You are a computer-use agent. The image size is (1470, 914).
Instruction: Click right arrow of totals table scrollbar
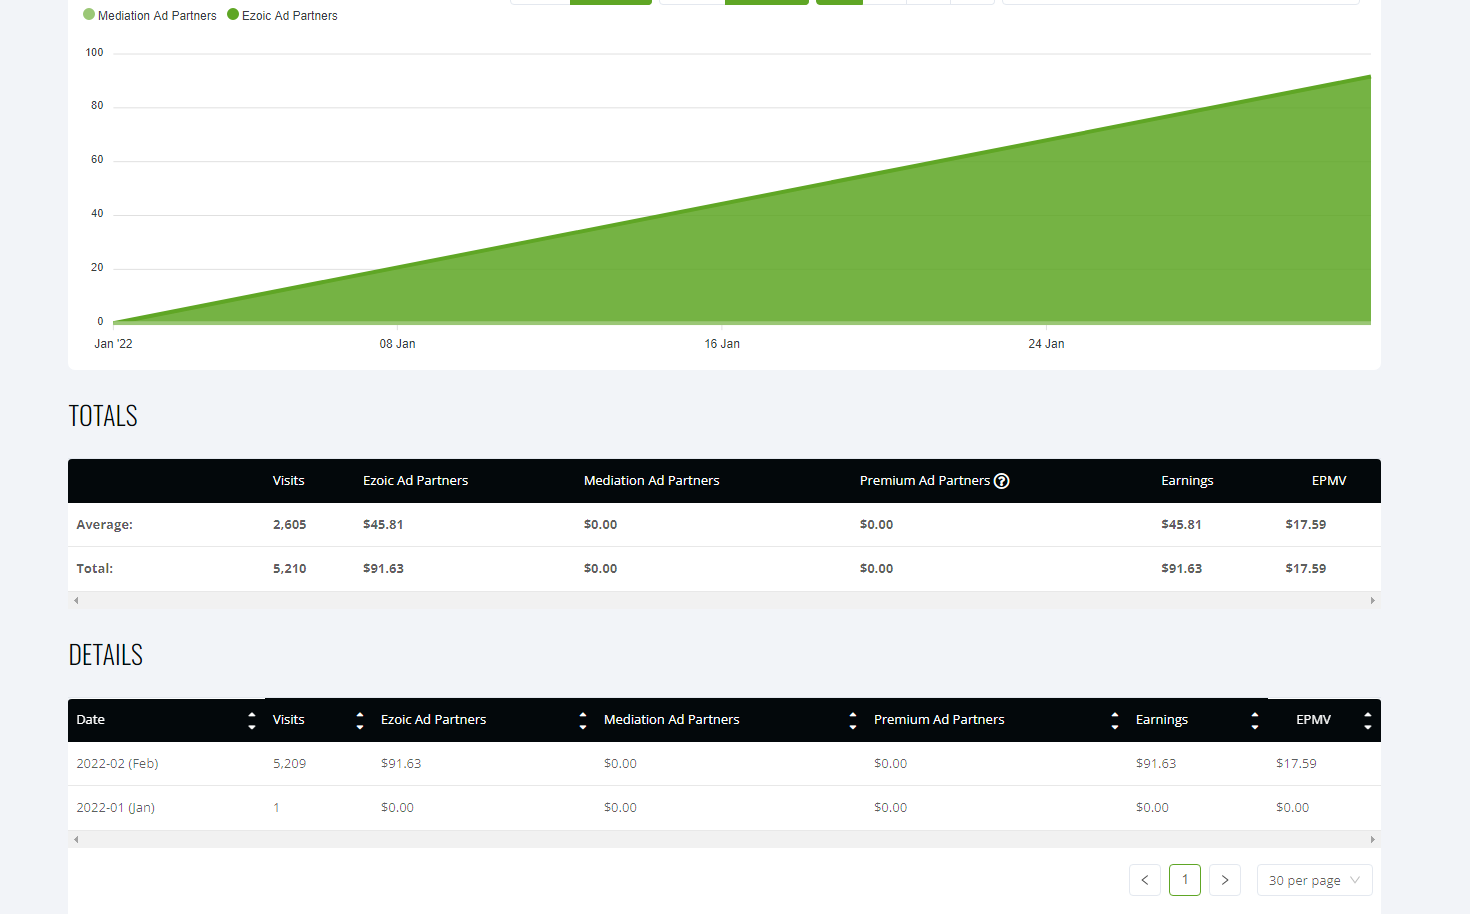[x=1373, y=601]
